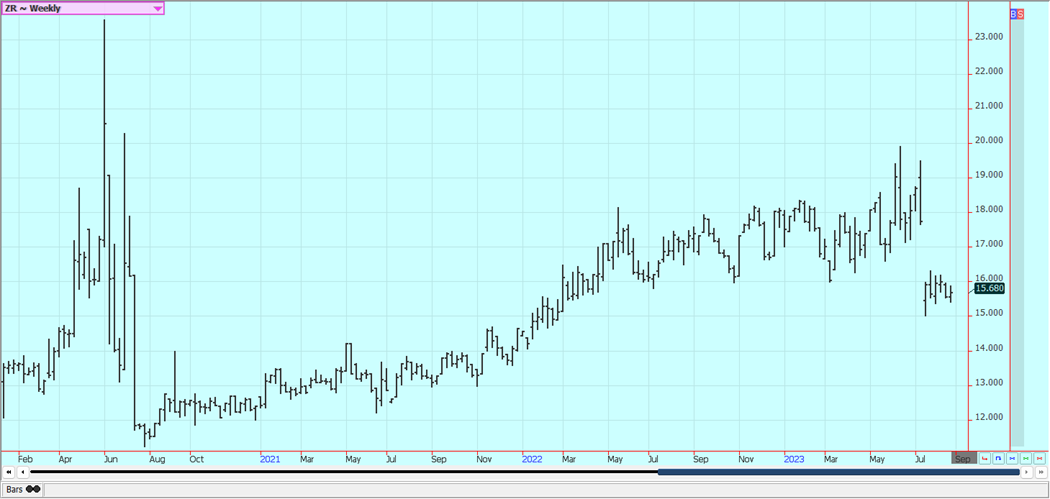This screenshot has width=1050, height=499.
Task: Click the black portion of the time scrollbar track
Action: tap(344, 472)
